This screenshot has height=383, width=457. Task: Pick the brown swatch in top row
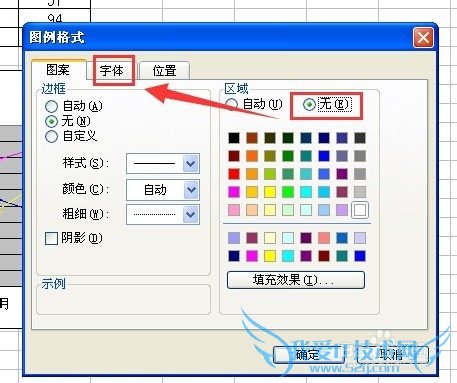pos(252,138)
